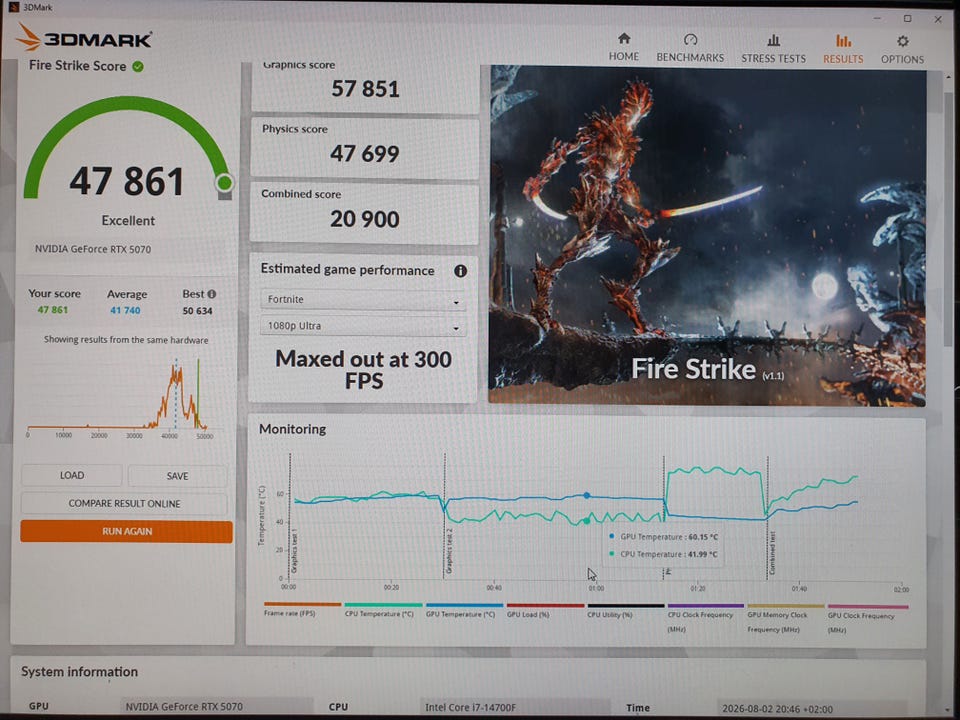
Task: Click NVIDIA GeForce RTX 5070 under gauge
Action: click(x=93, y=249)
